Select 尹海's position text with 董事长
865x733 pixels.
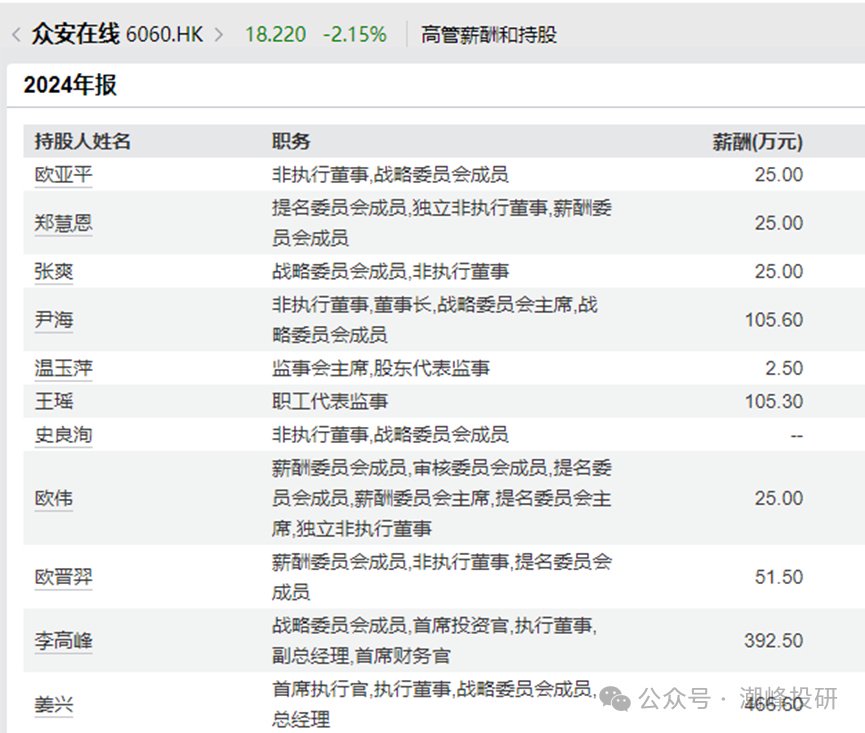coord(435,319)
